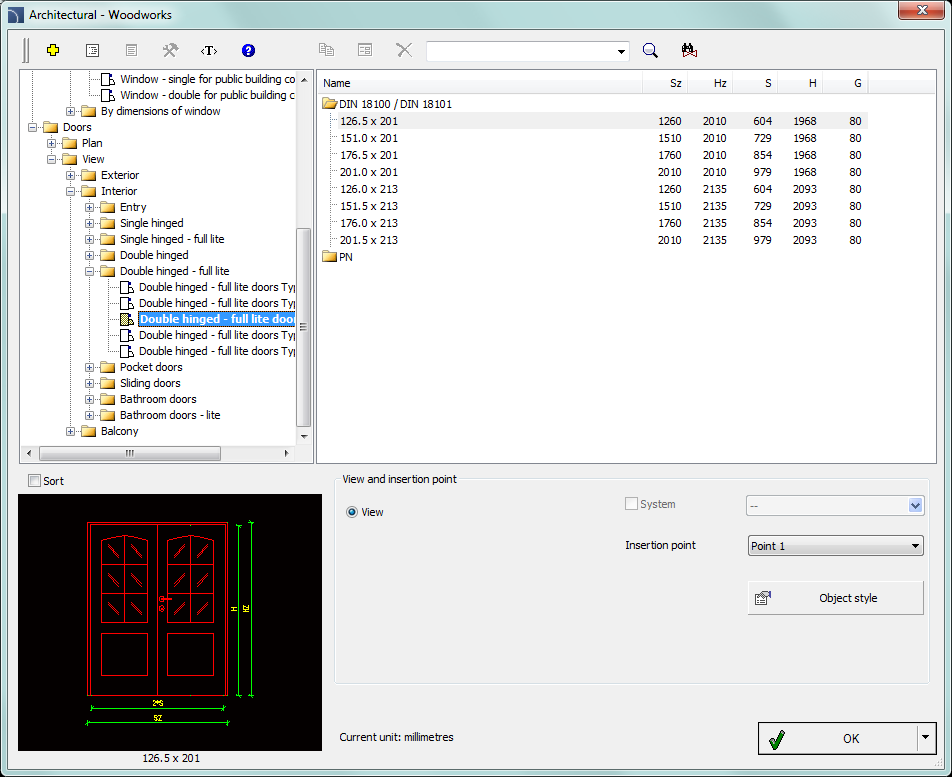Click the Object style button

(835, 598)
